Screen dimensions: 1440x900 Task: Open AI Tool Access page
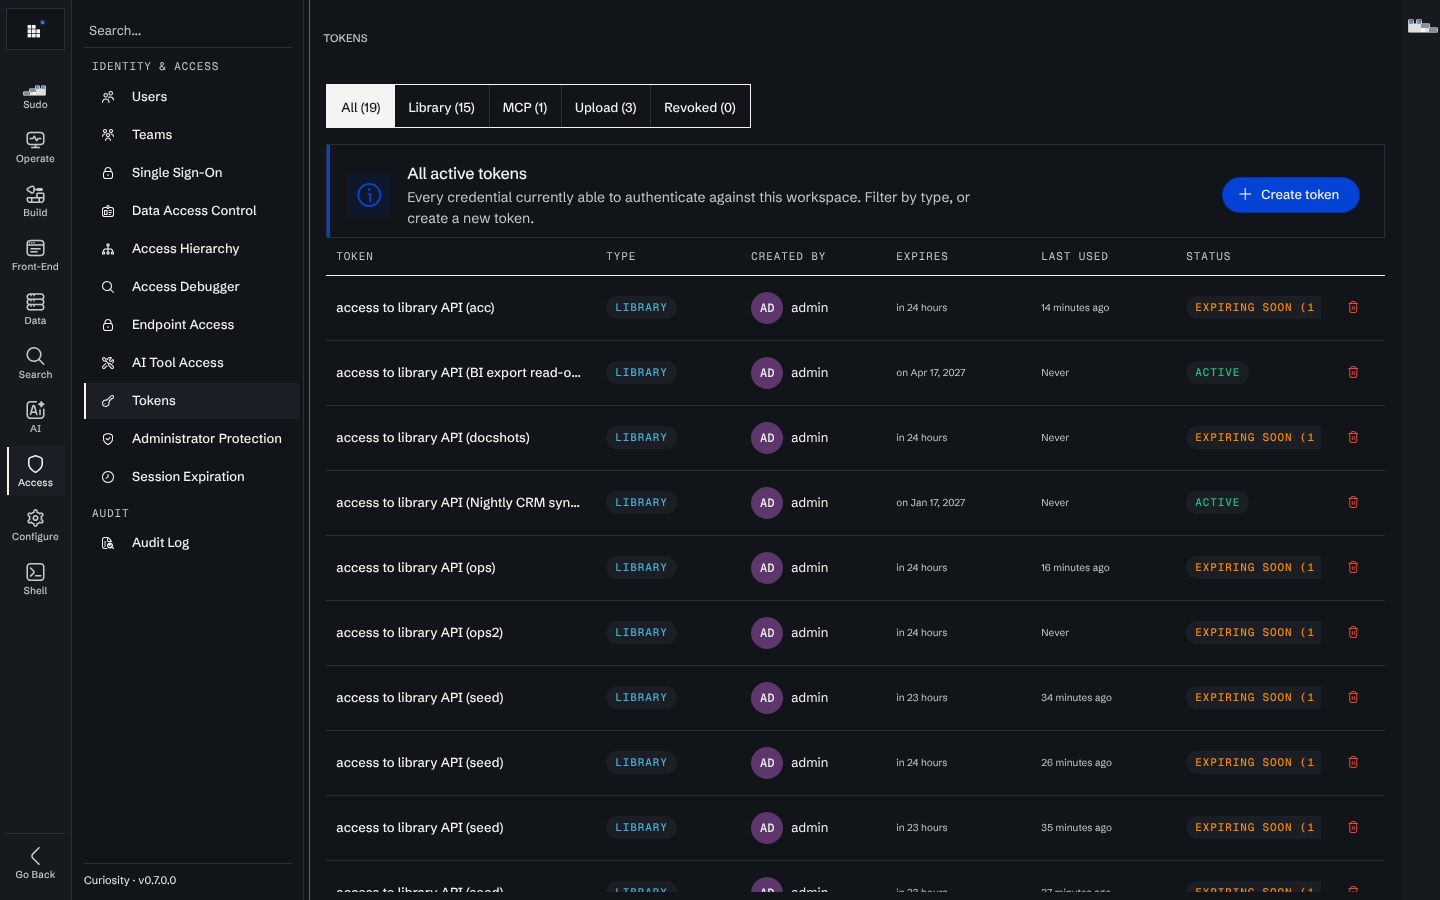coord(192,363)
